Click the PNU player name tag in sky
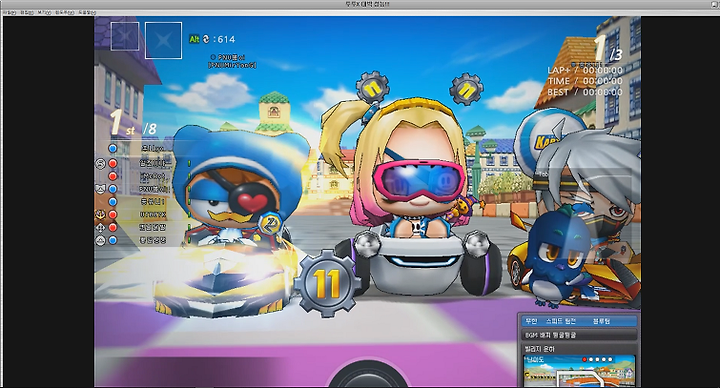 pyautogui.click(x=232, y=61)
